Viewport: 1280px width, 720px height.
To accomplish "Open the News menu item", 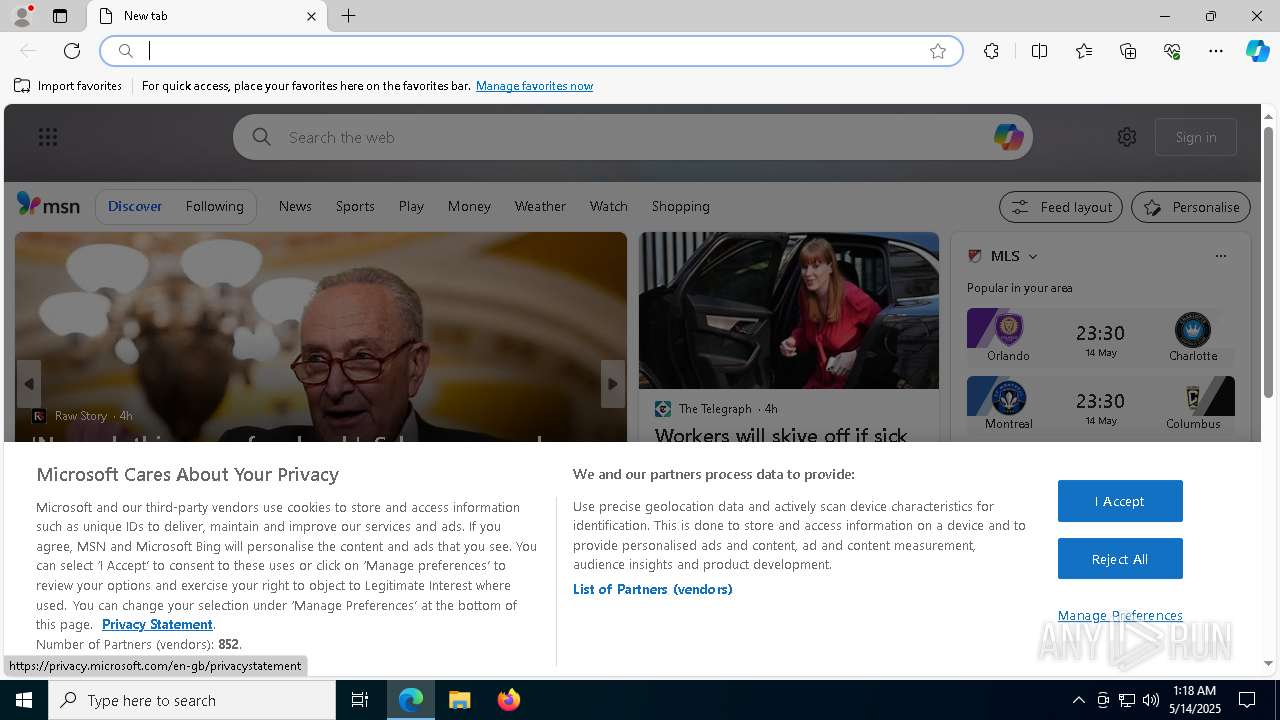I will point(295,206).
